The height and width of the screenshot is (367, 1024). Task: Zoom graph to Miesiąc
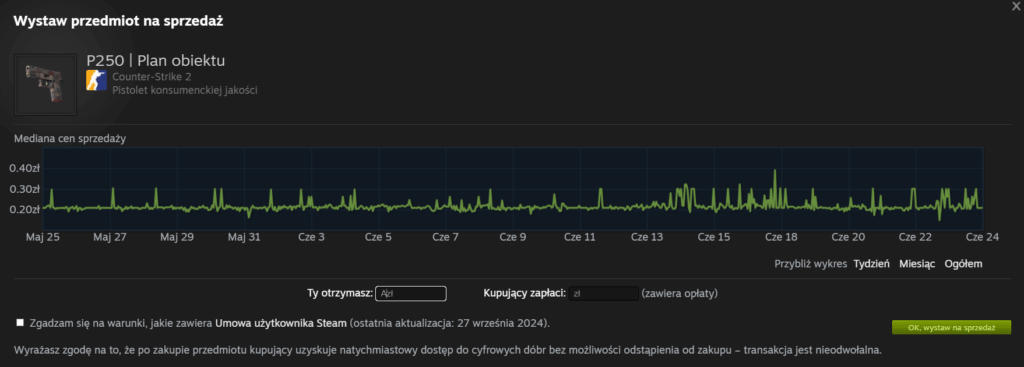(917, 264)
